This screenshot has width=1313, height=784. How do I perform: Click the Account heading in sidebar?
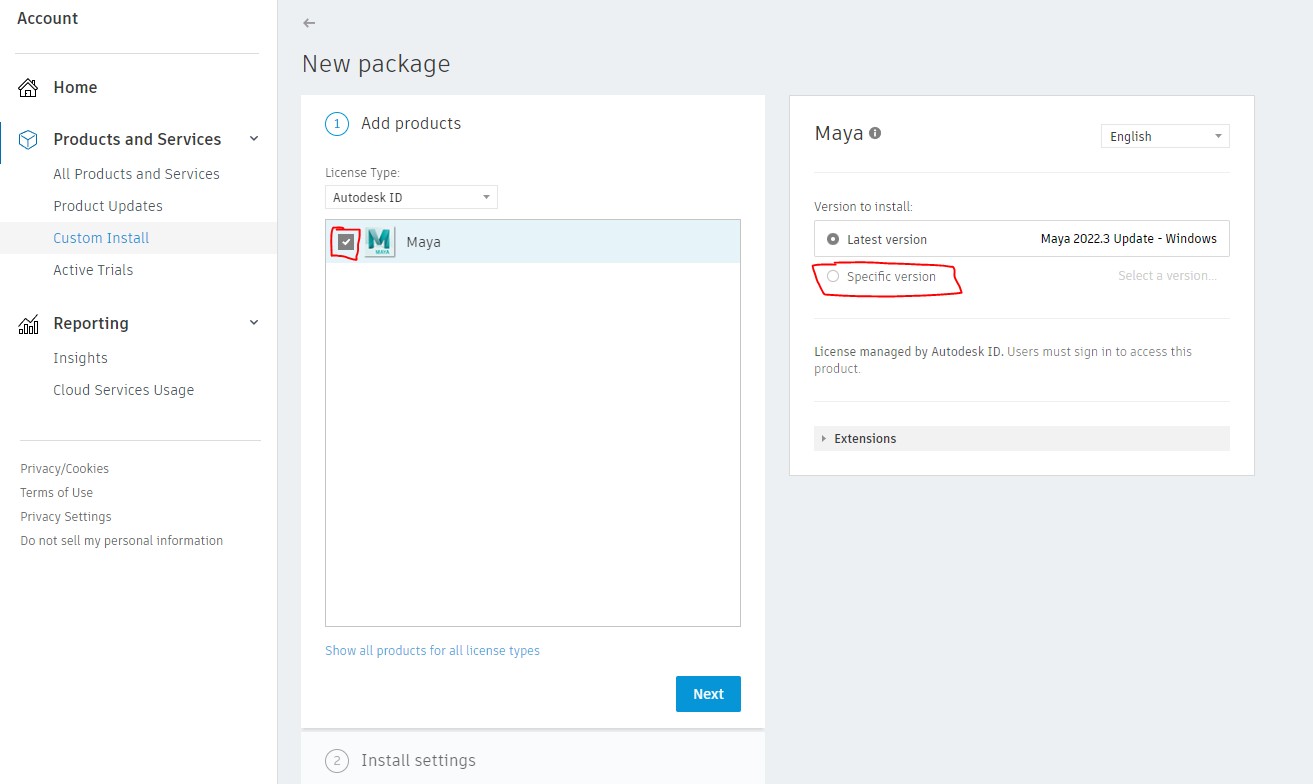tap(47, 19)
